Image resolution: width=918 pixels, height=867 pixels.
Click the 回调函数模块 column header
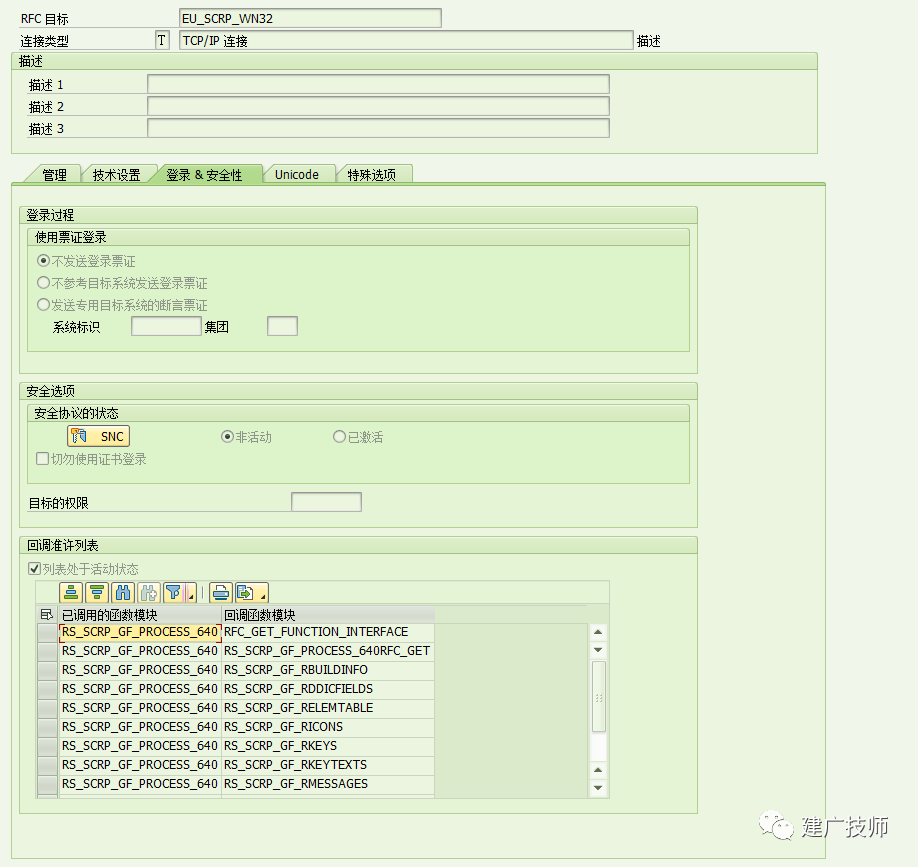[328, 615]
